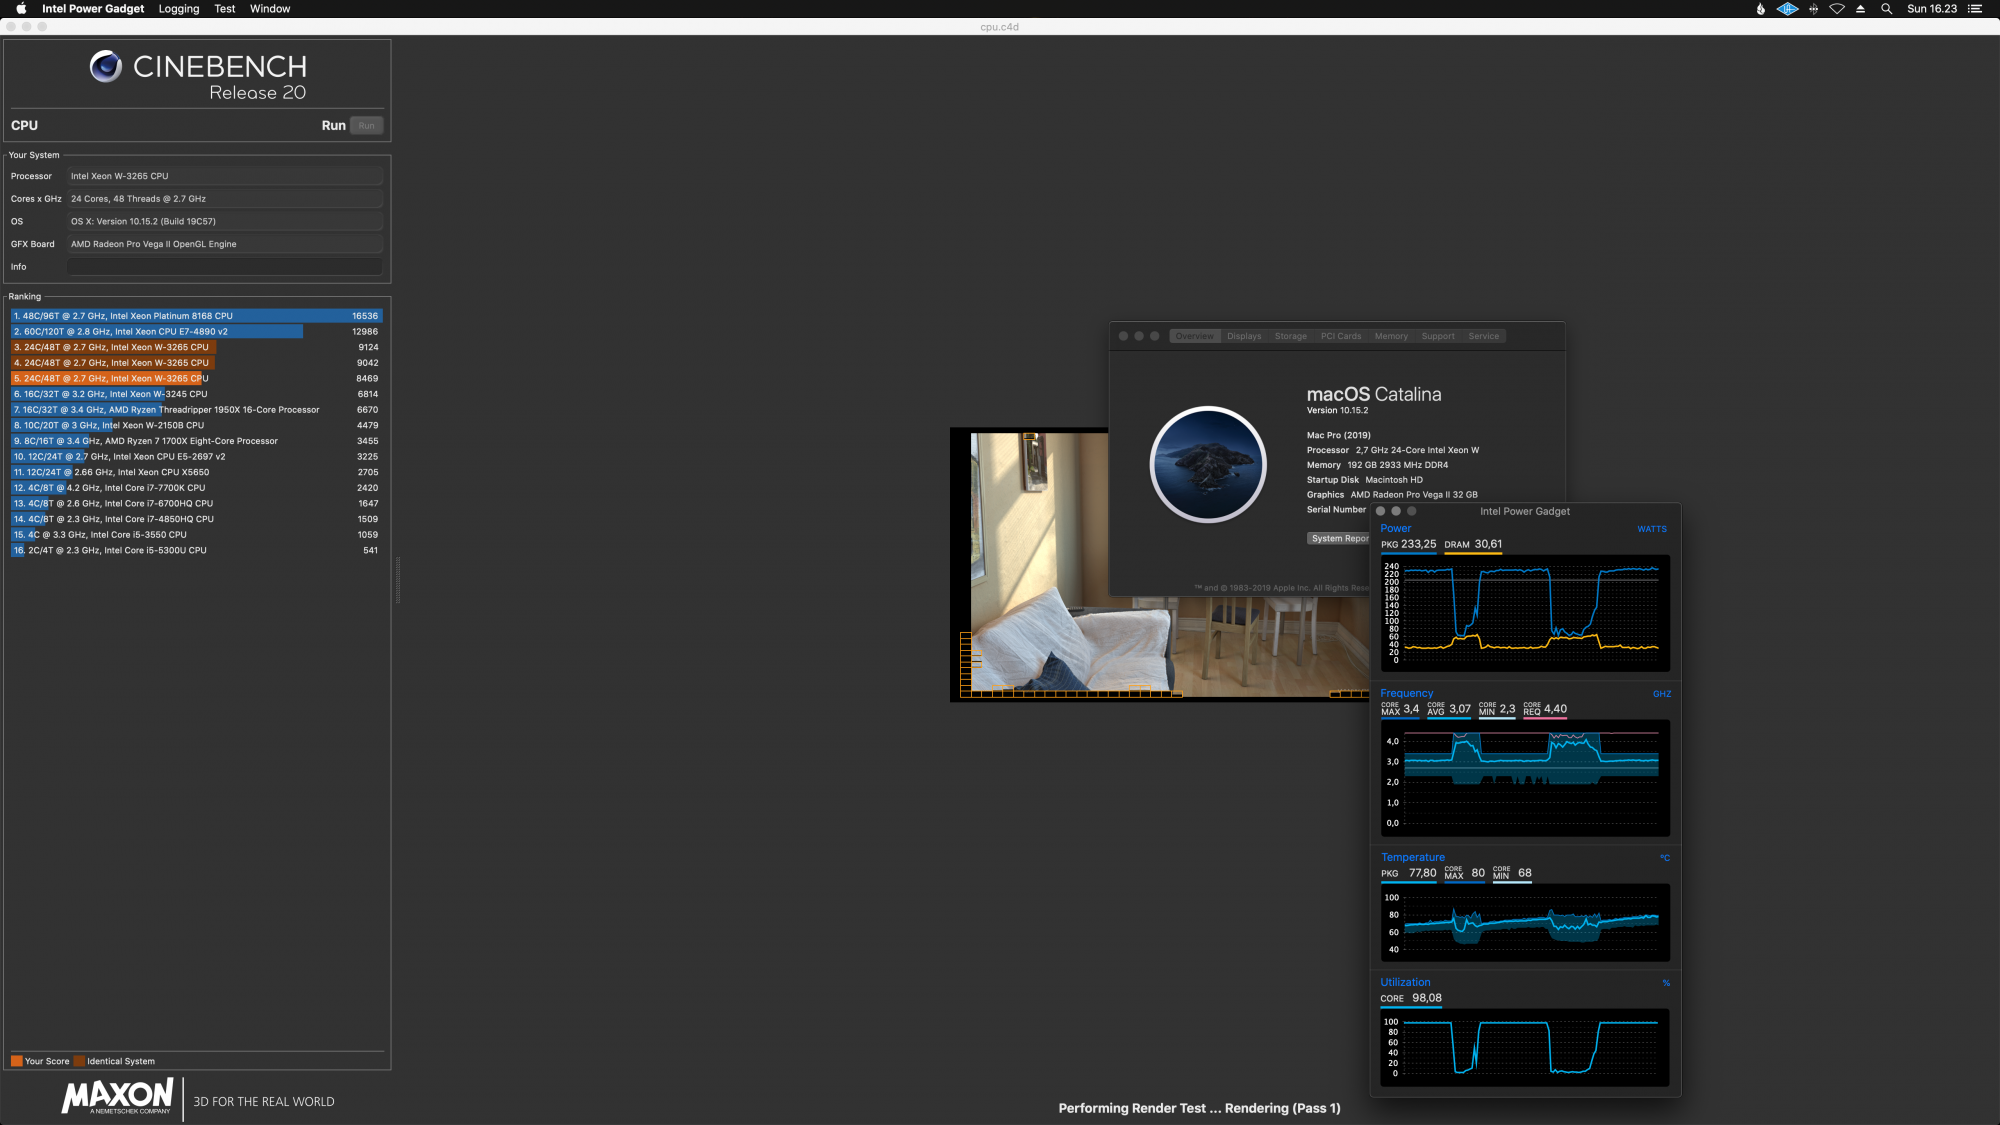Click the macOS Catalina island image
Image resolution: width=2000 pixels, height=1125 pixels.
click(x=1208, y=464)
